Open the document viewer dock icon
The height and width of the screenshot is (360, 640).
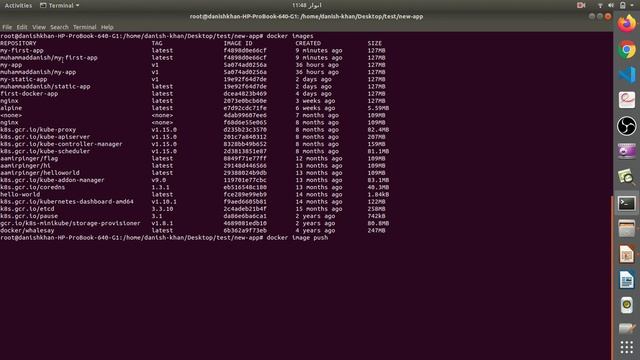[x=627, y=100]
